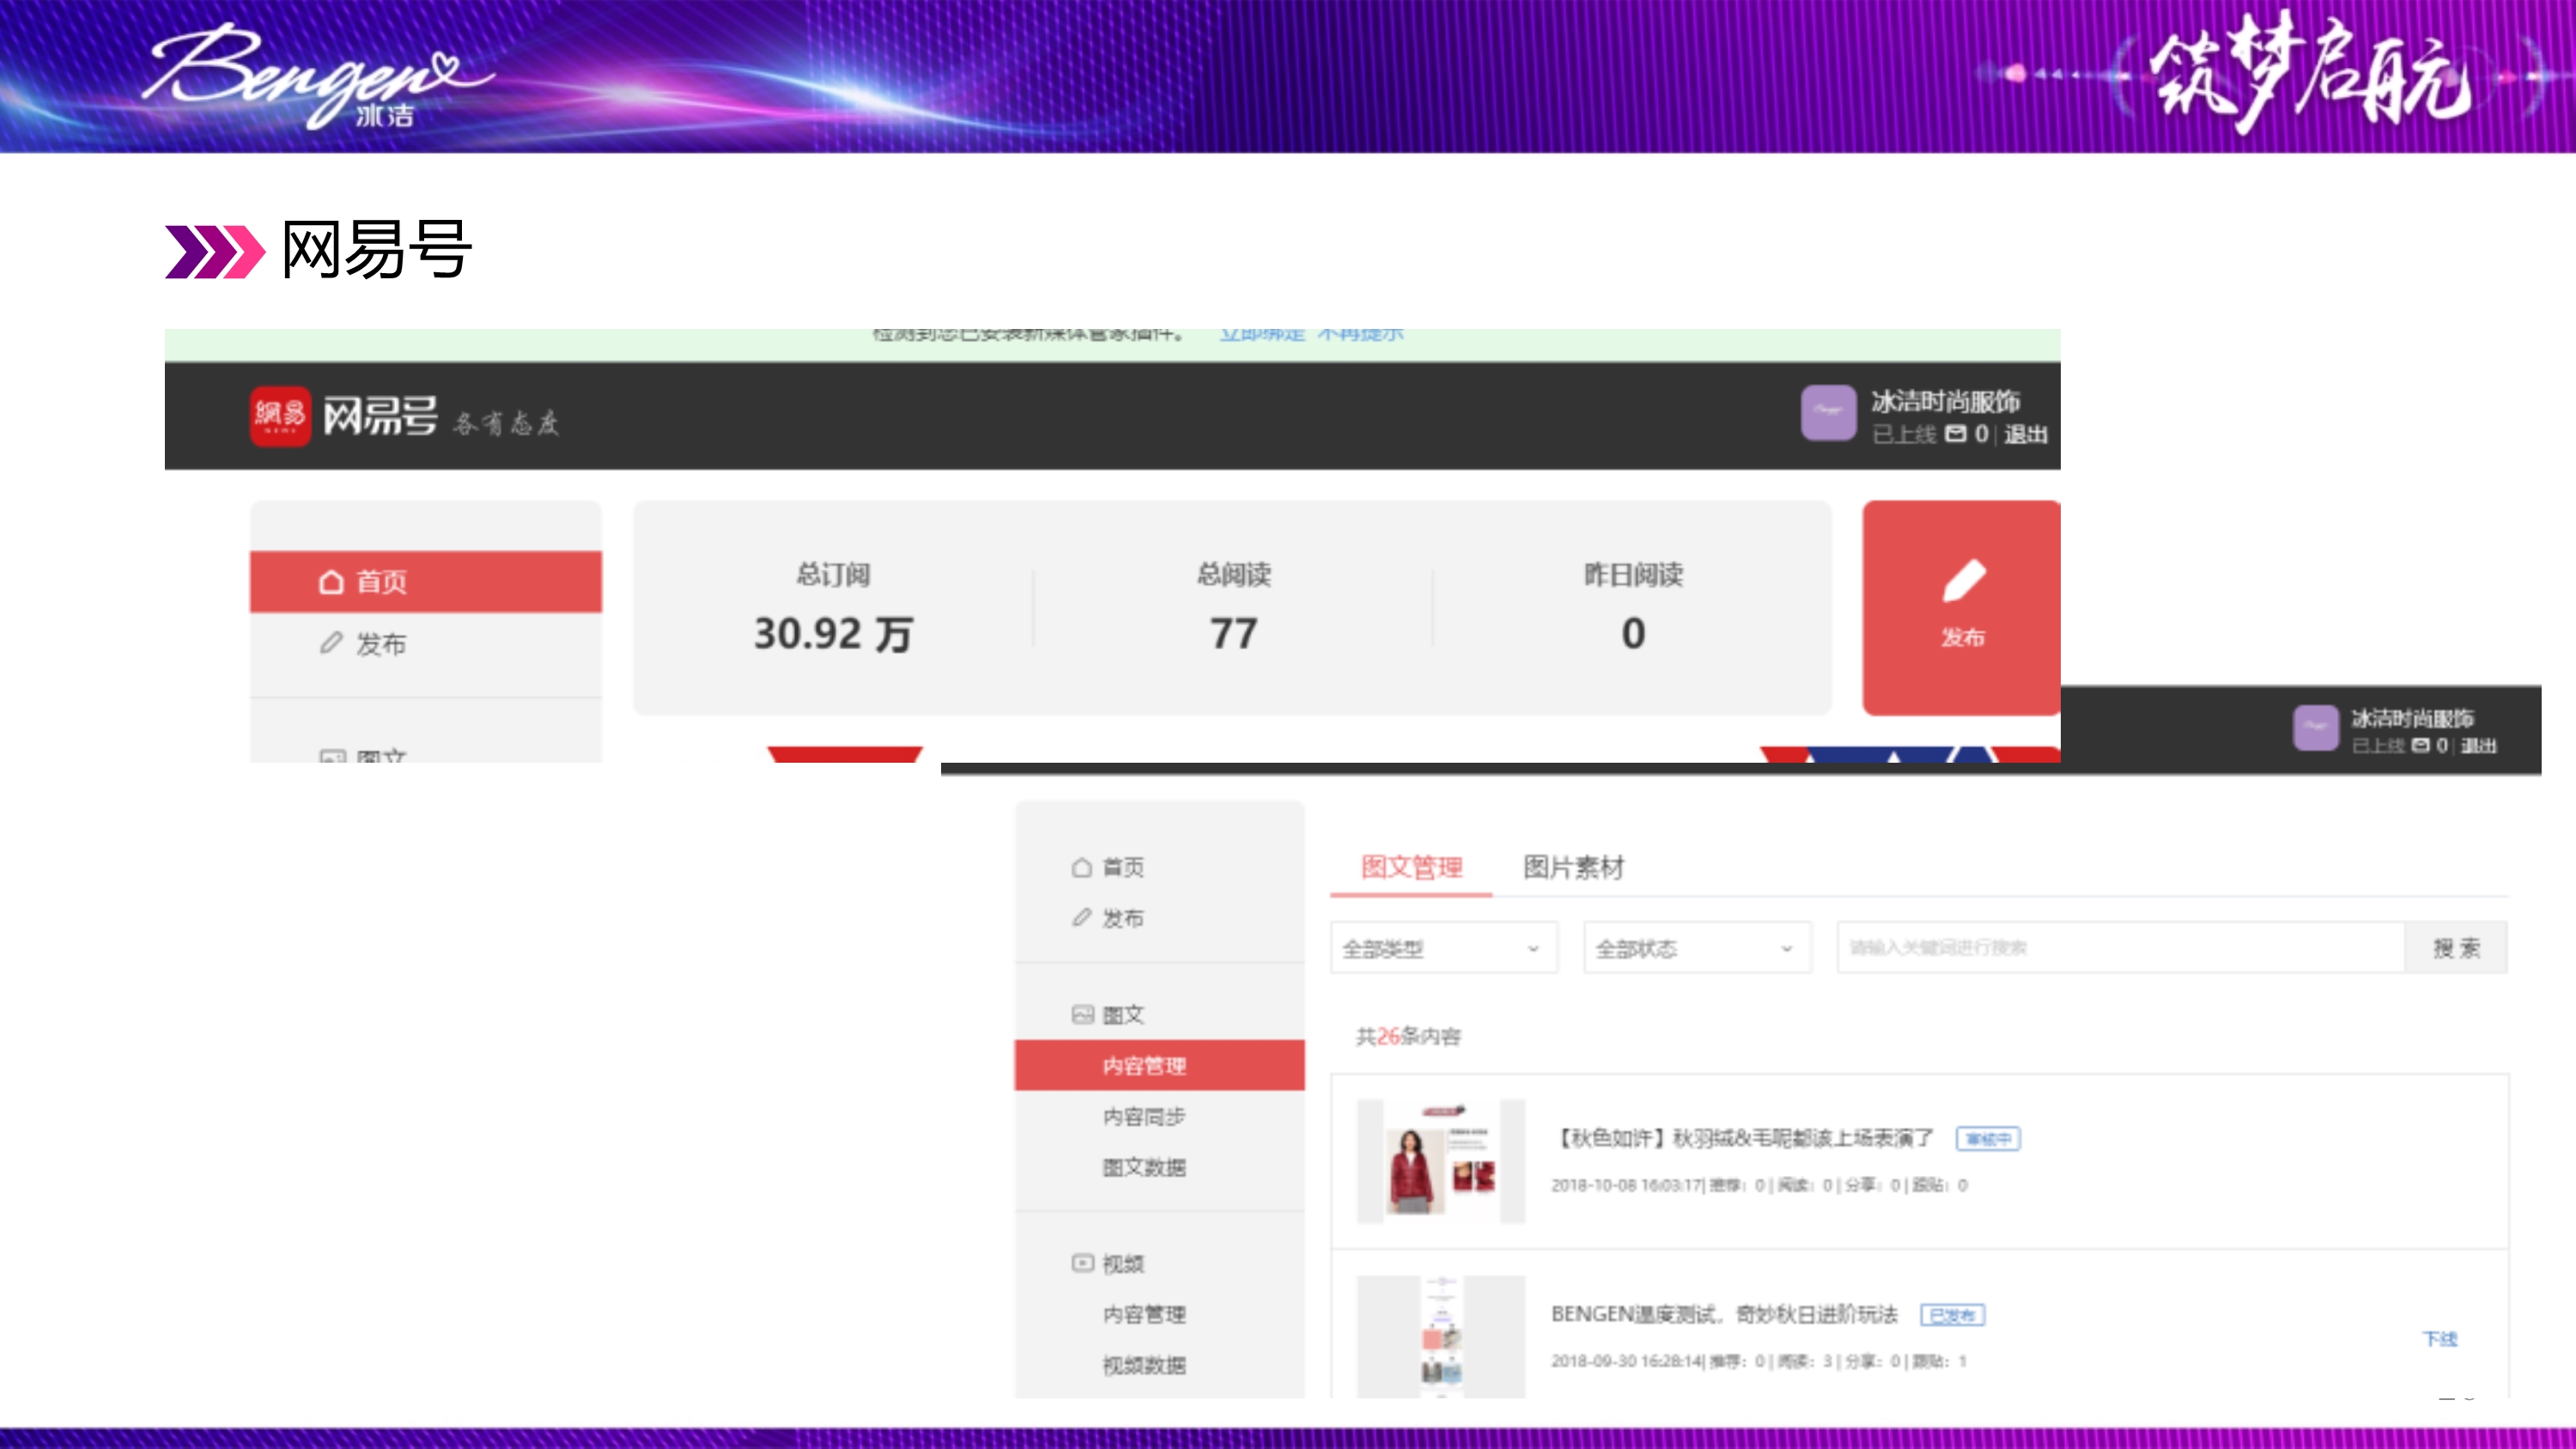Switch to the 图片素材 tab

tap(1574, 867)
